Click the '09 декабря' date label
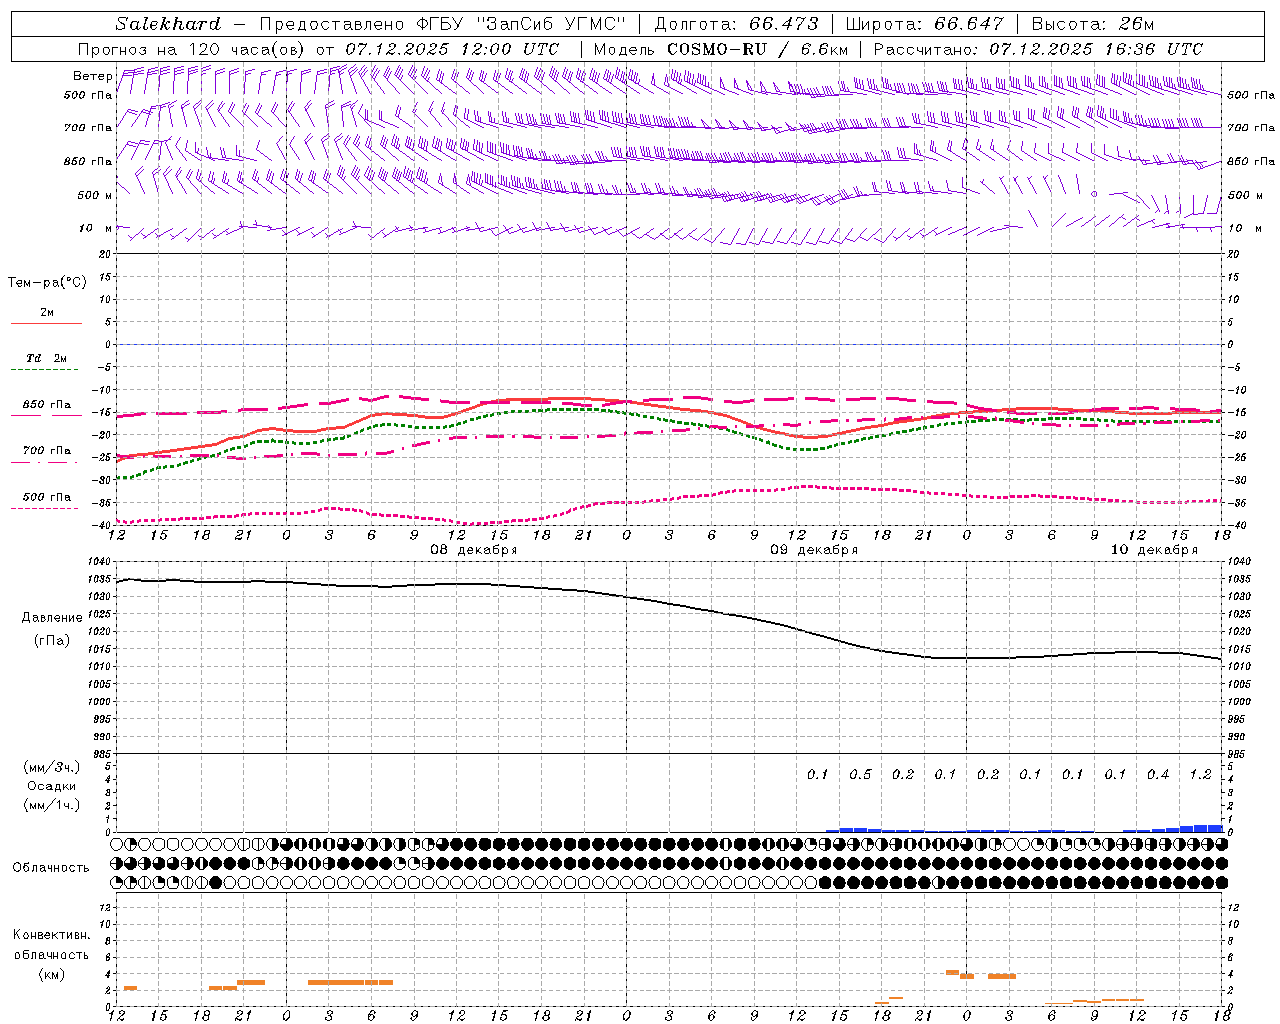This screenshot has width=1280, height=1024. (x=814, y=550)
